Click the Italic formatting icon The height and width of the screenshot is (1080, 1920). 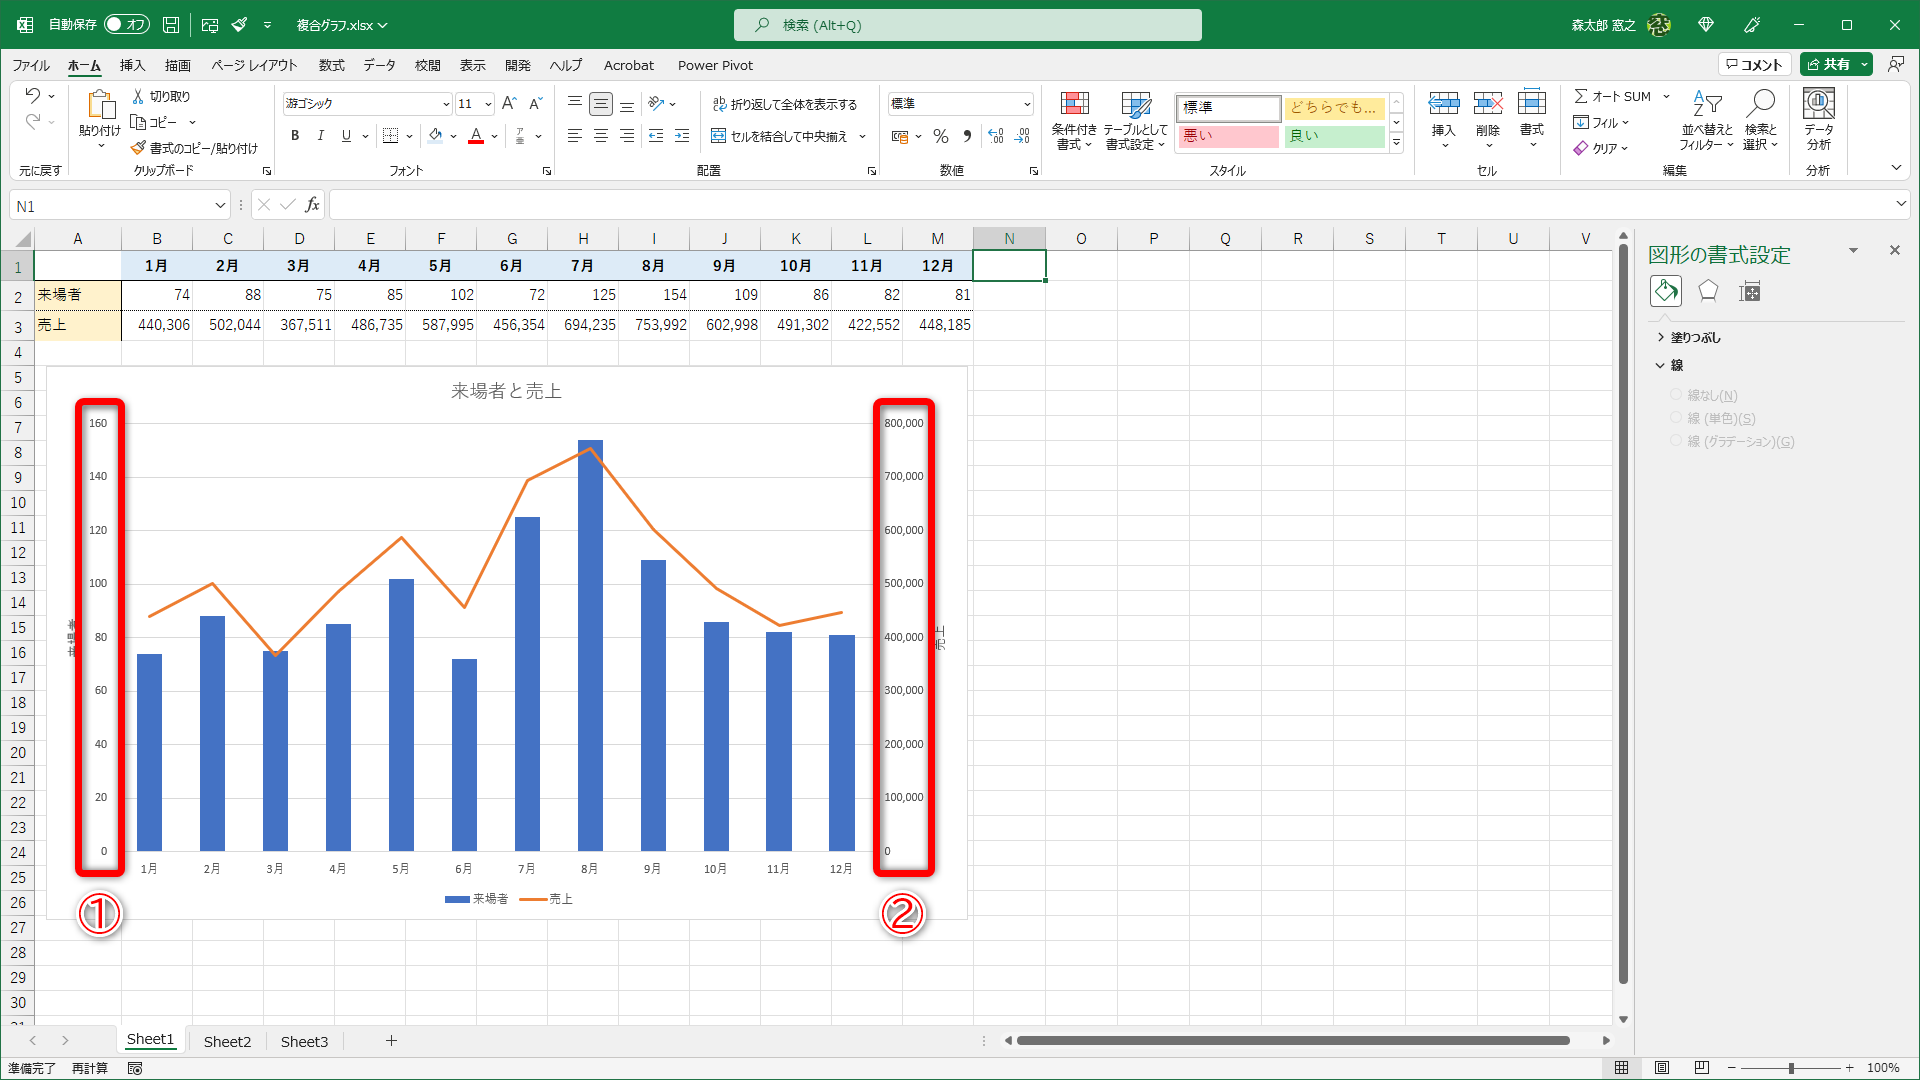320,136
